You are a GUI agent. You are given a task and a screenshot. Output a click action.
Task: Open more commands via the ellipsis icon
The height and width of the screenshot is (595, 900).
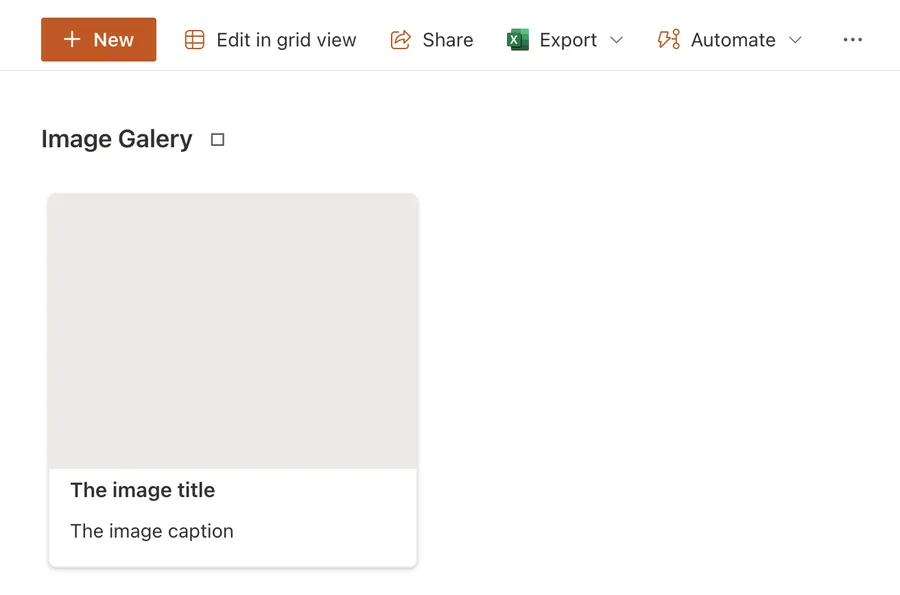[853, 39]
